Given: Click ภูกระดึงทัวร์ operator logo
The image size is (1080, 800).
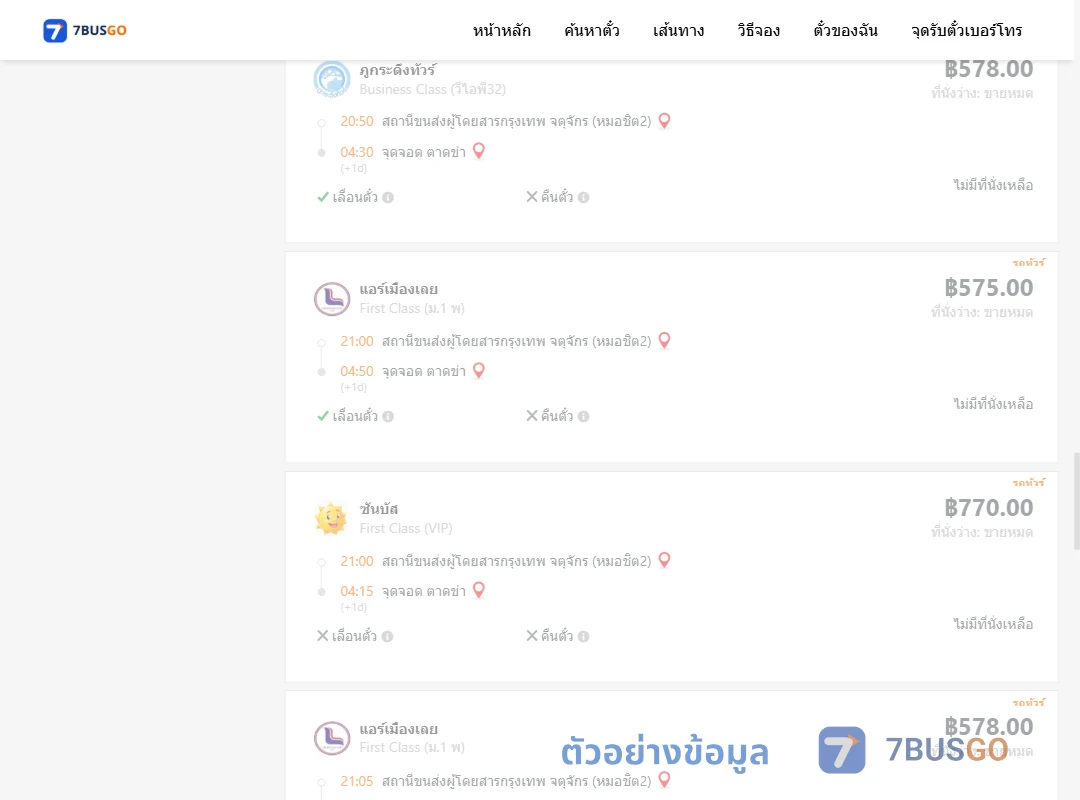Looking at the screenshot, I should click(x=332, y=79).
